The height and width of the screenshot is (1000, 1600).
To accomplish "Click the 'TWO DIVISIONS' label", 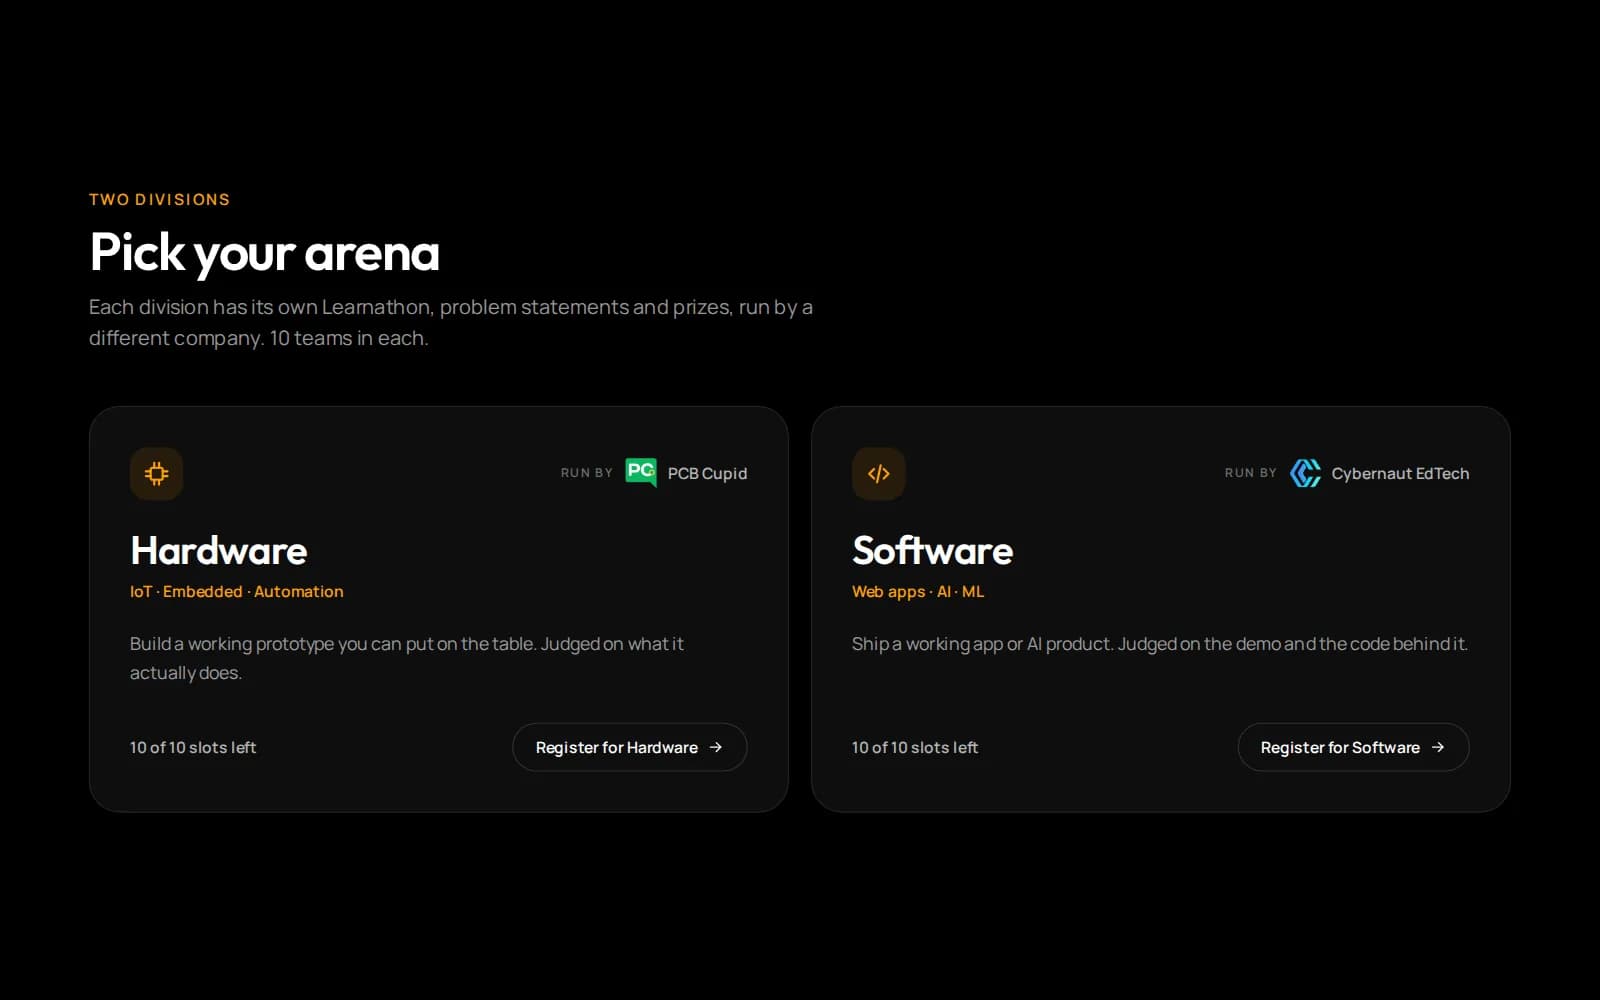I will tap(159, 199).
